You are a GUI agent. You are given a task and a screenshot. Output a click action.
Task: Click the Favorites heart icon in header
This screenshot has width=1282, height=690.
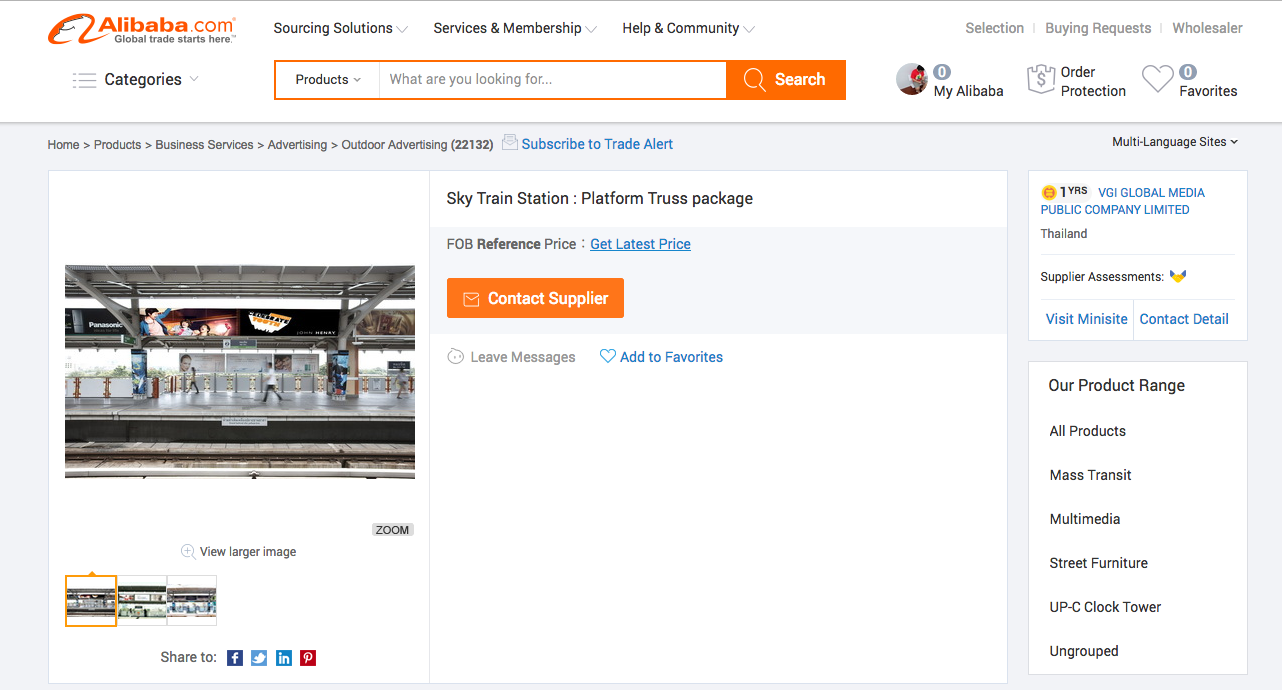point(1157,80)
